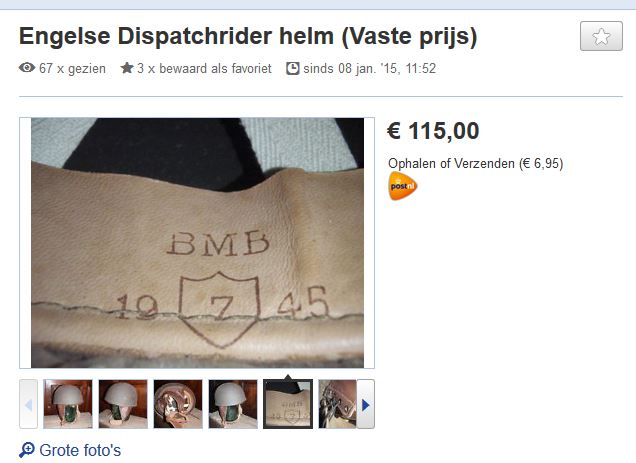The width and height of the screenshot is (636, 463).
Task: Select helmet interior liner thumbnail
Action: 178,404
